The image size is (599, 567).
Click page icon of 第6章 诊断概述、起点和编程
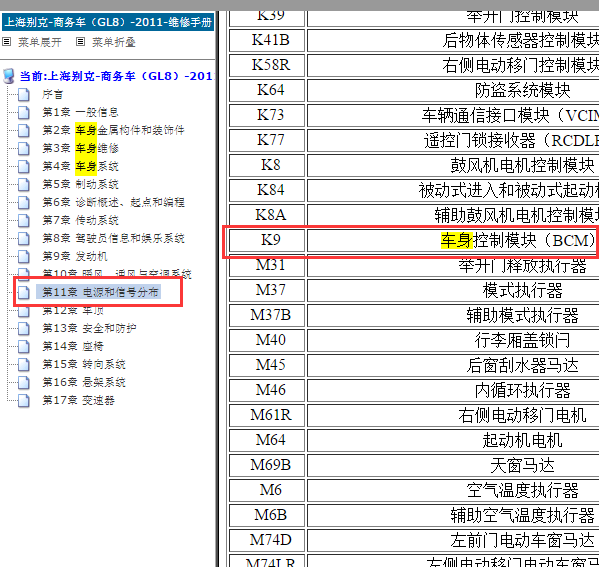[24, 202]
